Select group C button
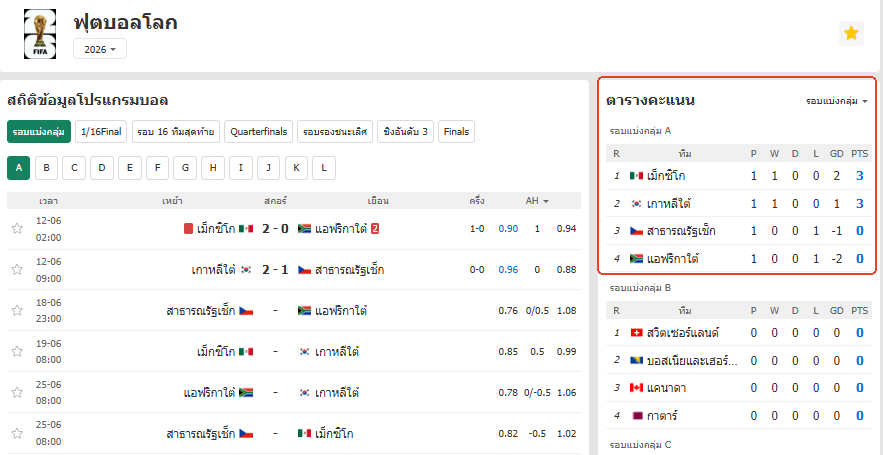This screenshot has width=883, height=455. point(74,168)
